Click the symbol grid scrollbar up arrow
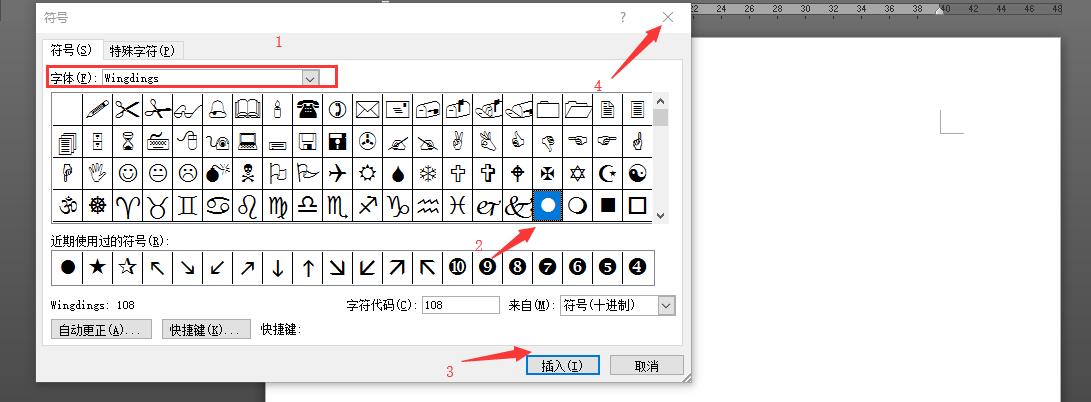1091x402 pixels. point(660,101)
